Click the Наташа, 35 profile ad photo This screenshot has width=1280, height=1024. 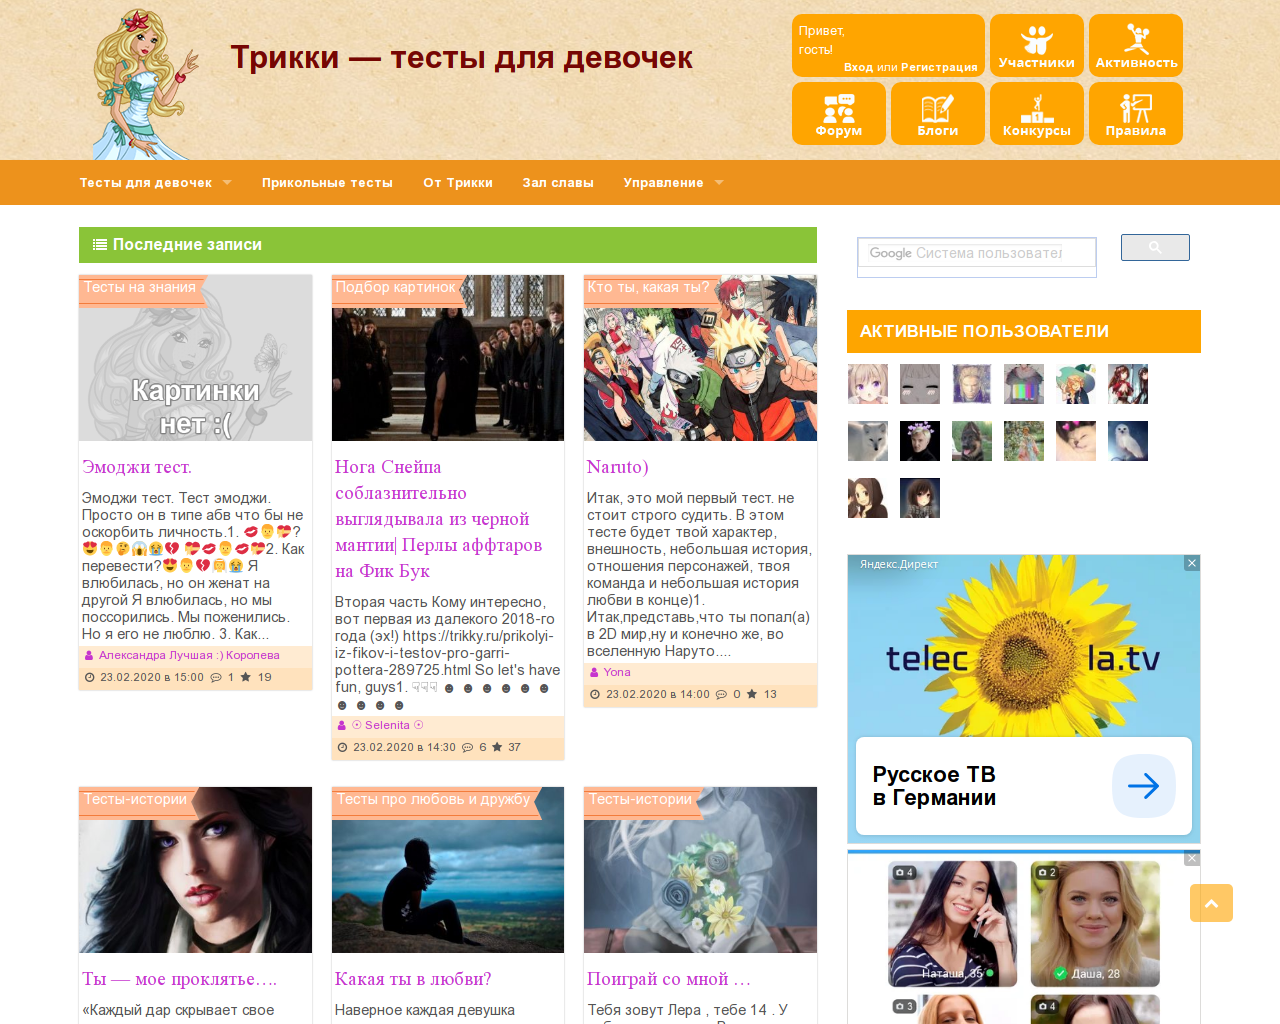click(952, 924)
